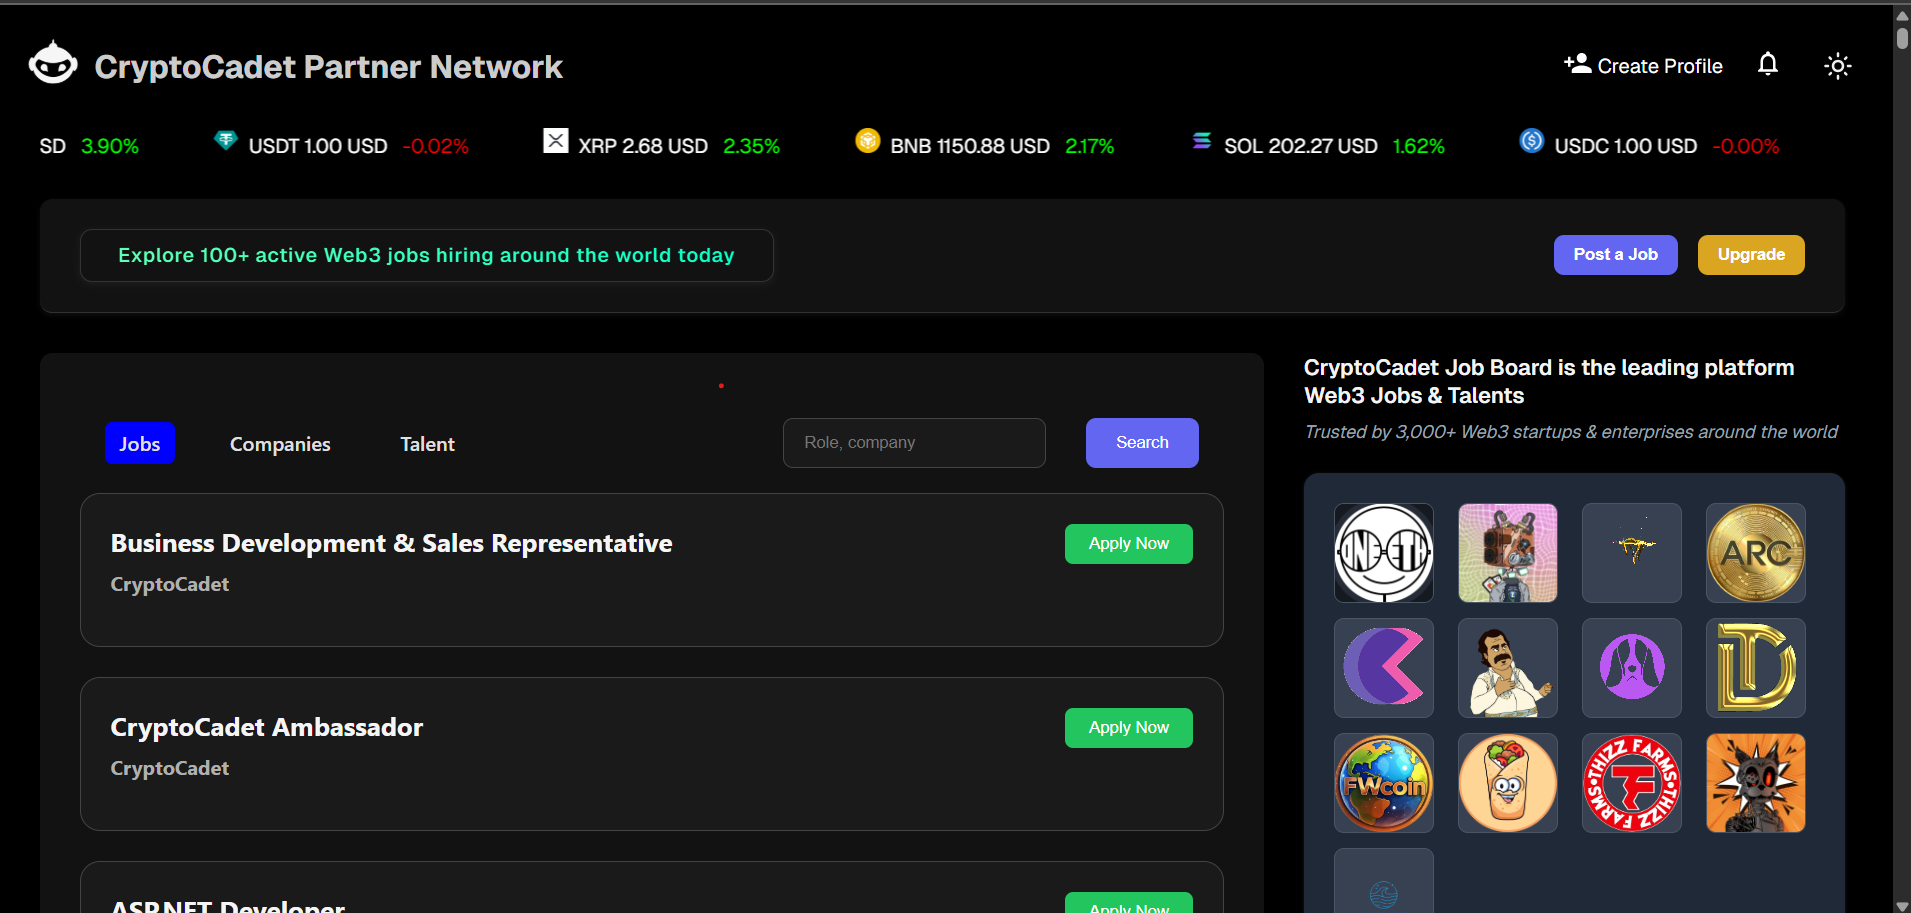Click the purple-pink C logo
This screenshot has height=913, width=1911.
(1383, 668)
